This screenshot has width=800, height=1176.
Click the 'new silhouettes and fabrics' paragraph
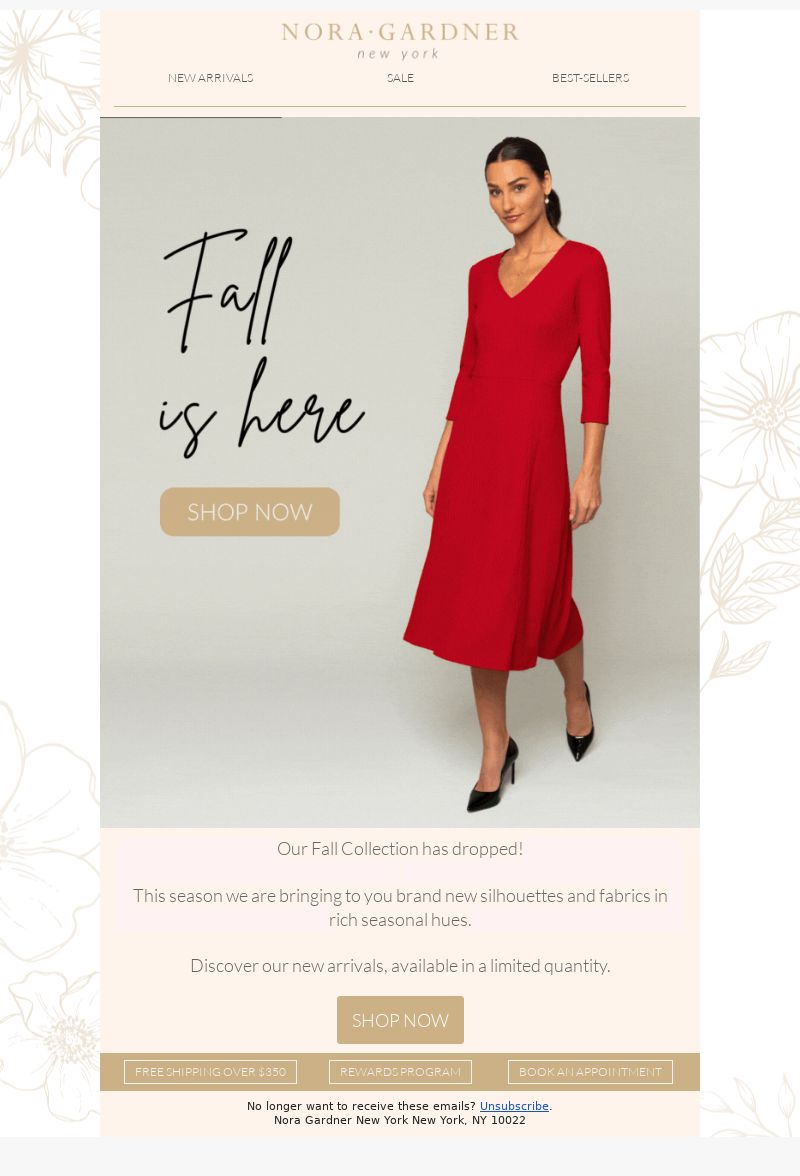pos(400,908)
